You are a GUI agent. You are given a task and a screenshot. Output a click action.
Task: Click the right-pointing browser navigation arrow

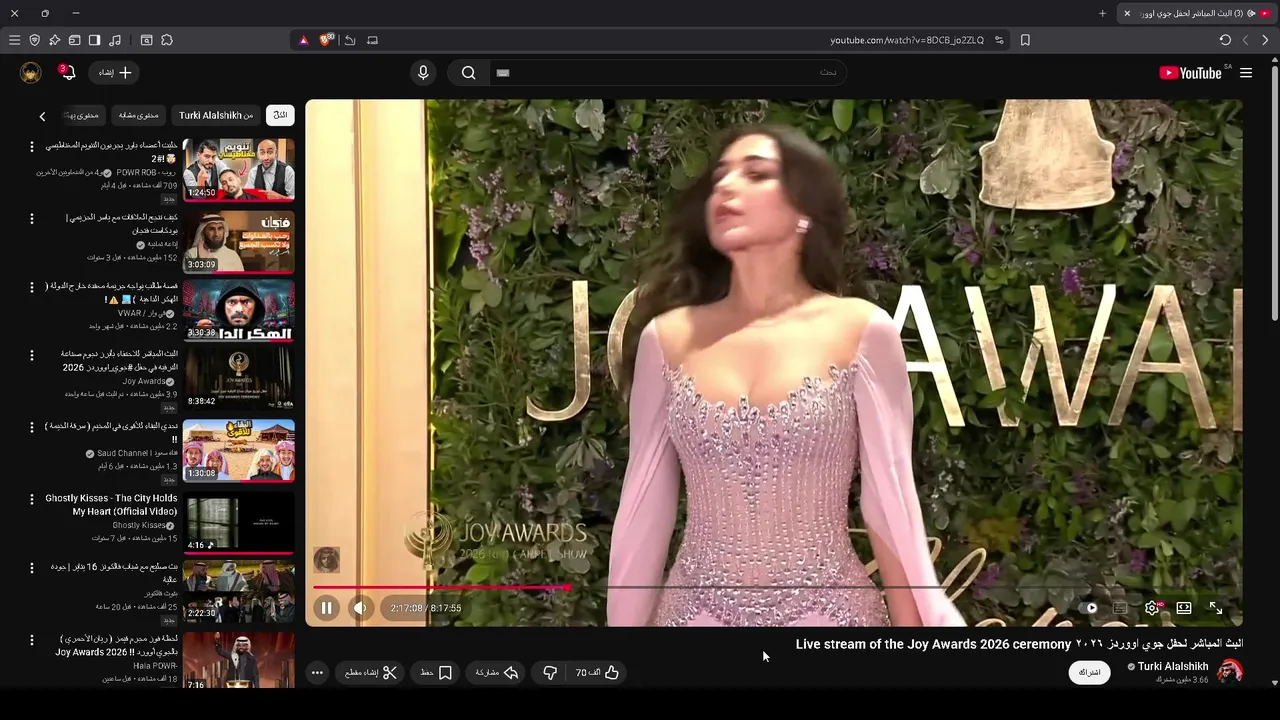pos(1265,40)
